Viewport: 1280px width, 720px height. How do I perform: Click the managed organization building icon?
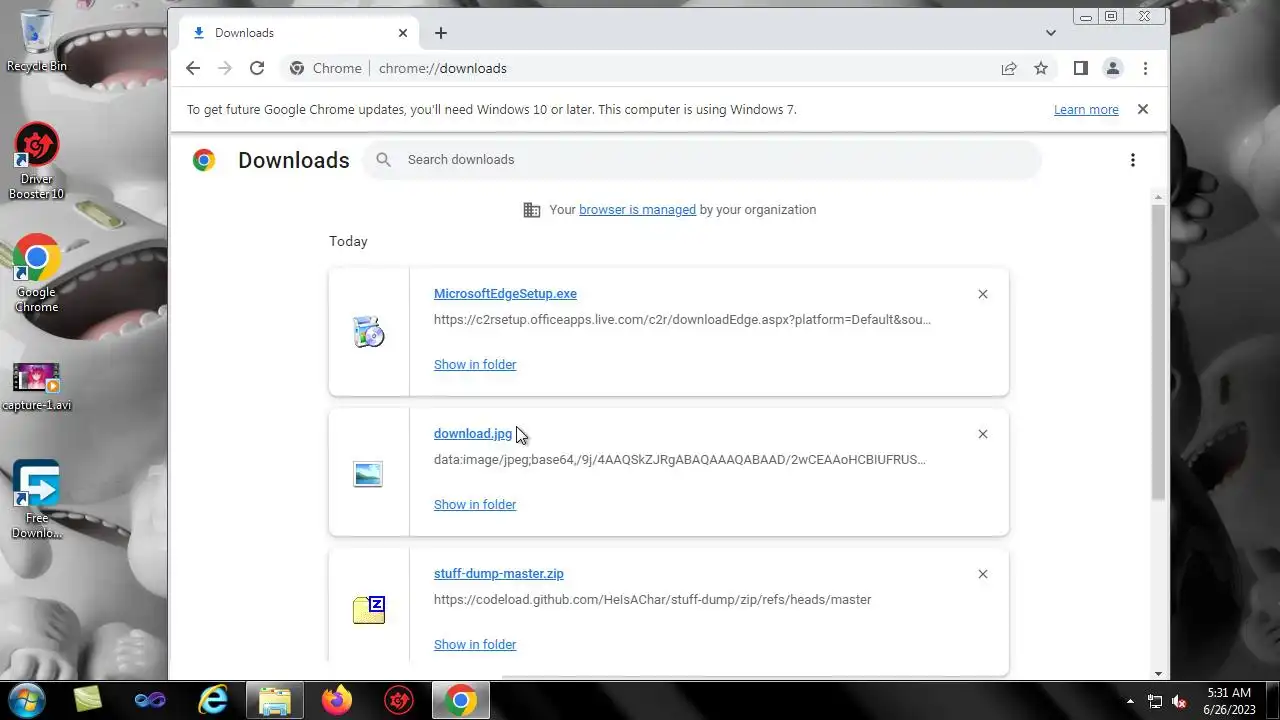pos(532,210)
